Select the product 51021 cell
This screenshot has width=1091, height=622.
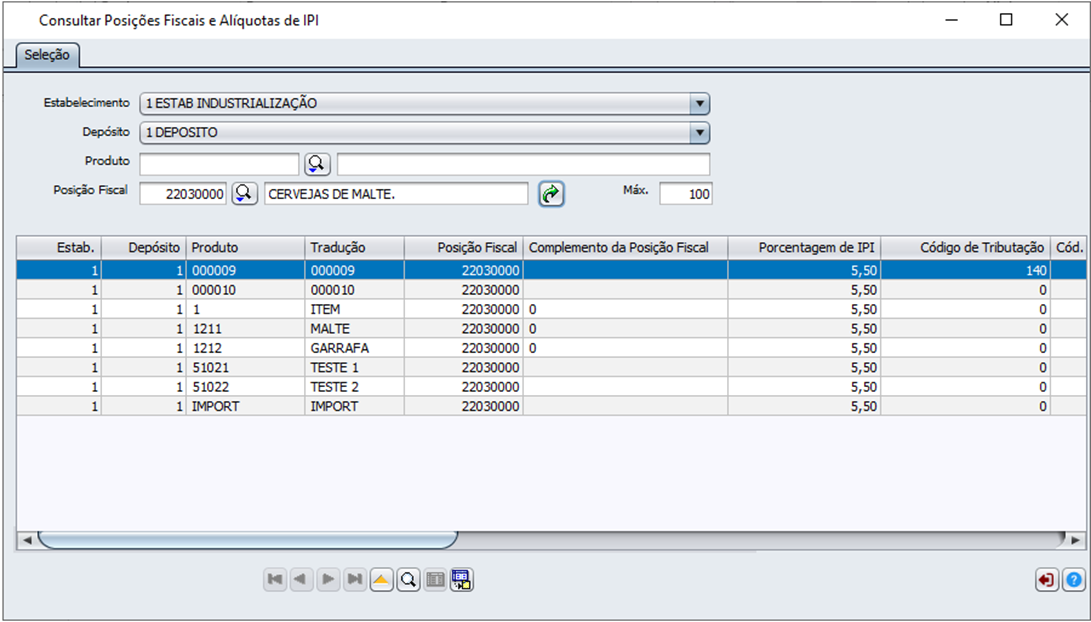[x=246, y=367]
